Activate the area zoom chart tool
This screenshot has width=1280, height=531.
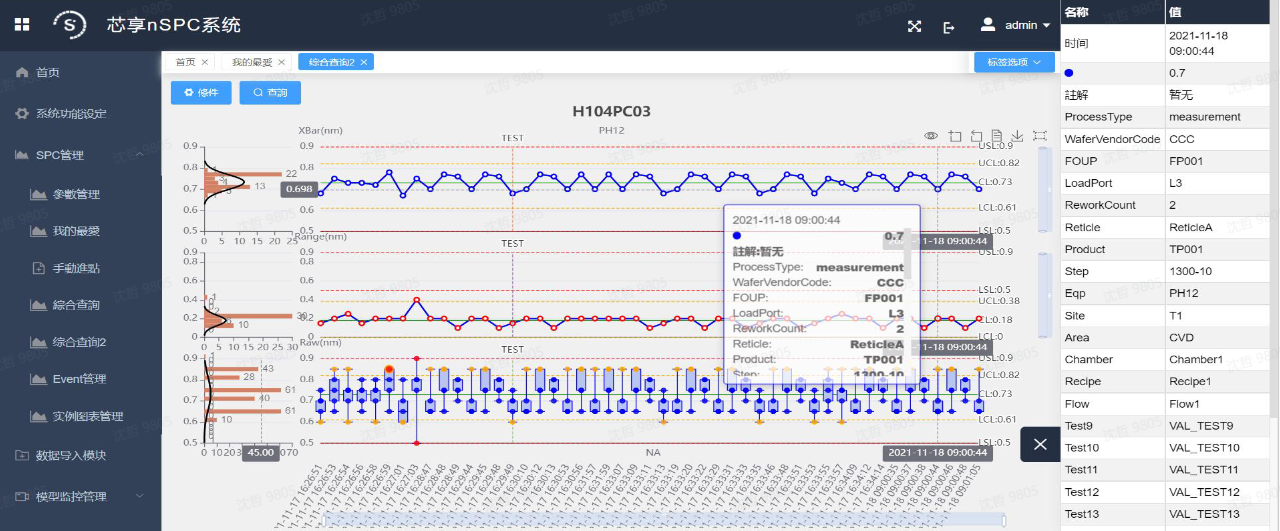click(954, 136)
